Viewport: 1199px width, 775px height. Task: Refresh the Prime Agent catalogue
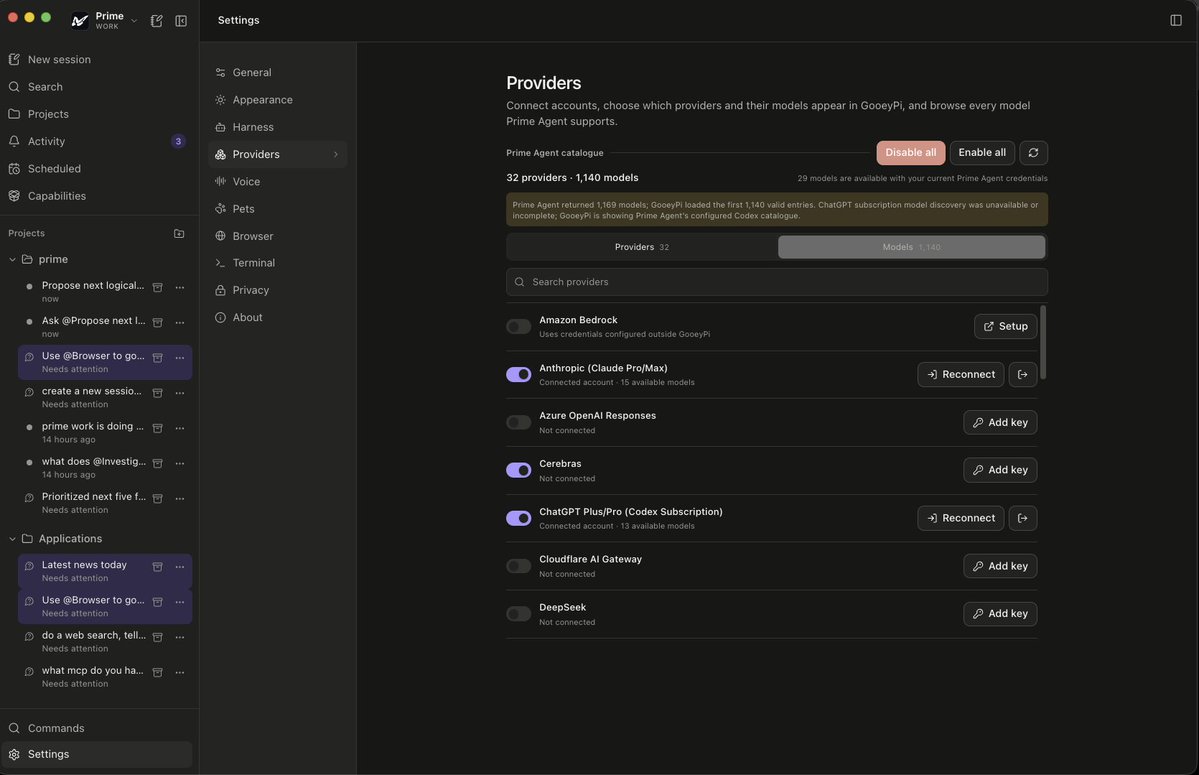point(1033,153)
